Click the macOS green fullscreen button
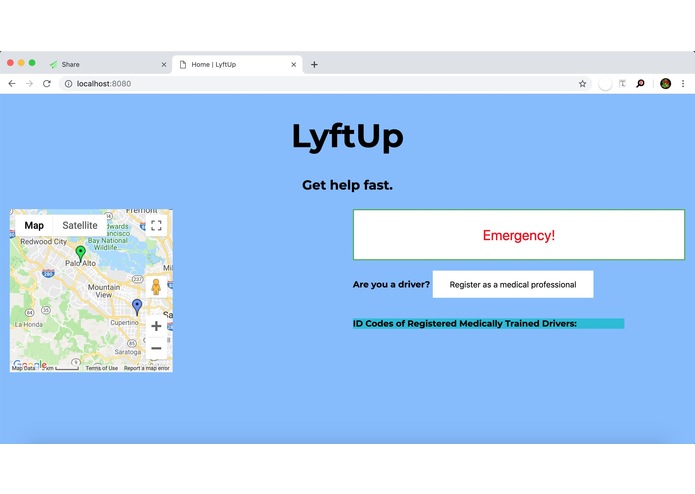Viewport: 695px width, 494px height. tap(32, 63)
